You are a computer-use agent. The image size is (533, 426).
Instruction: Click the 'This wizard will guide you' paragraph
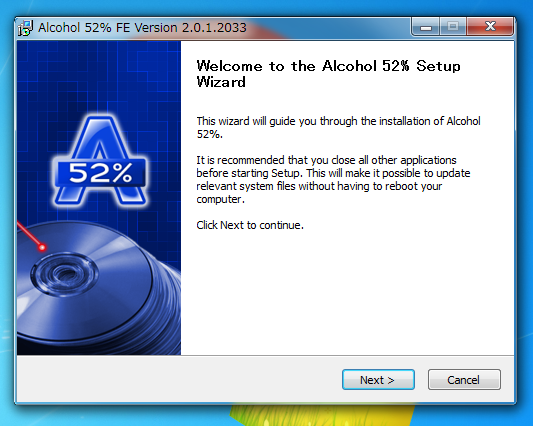click(338, 127)
